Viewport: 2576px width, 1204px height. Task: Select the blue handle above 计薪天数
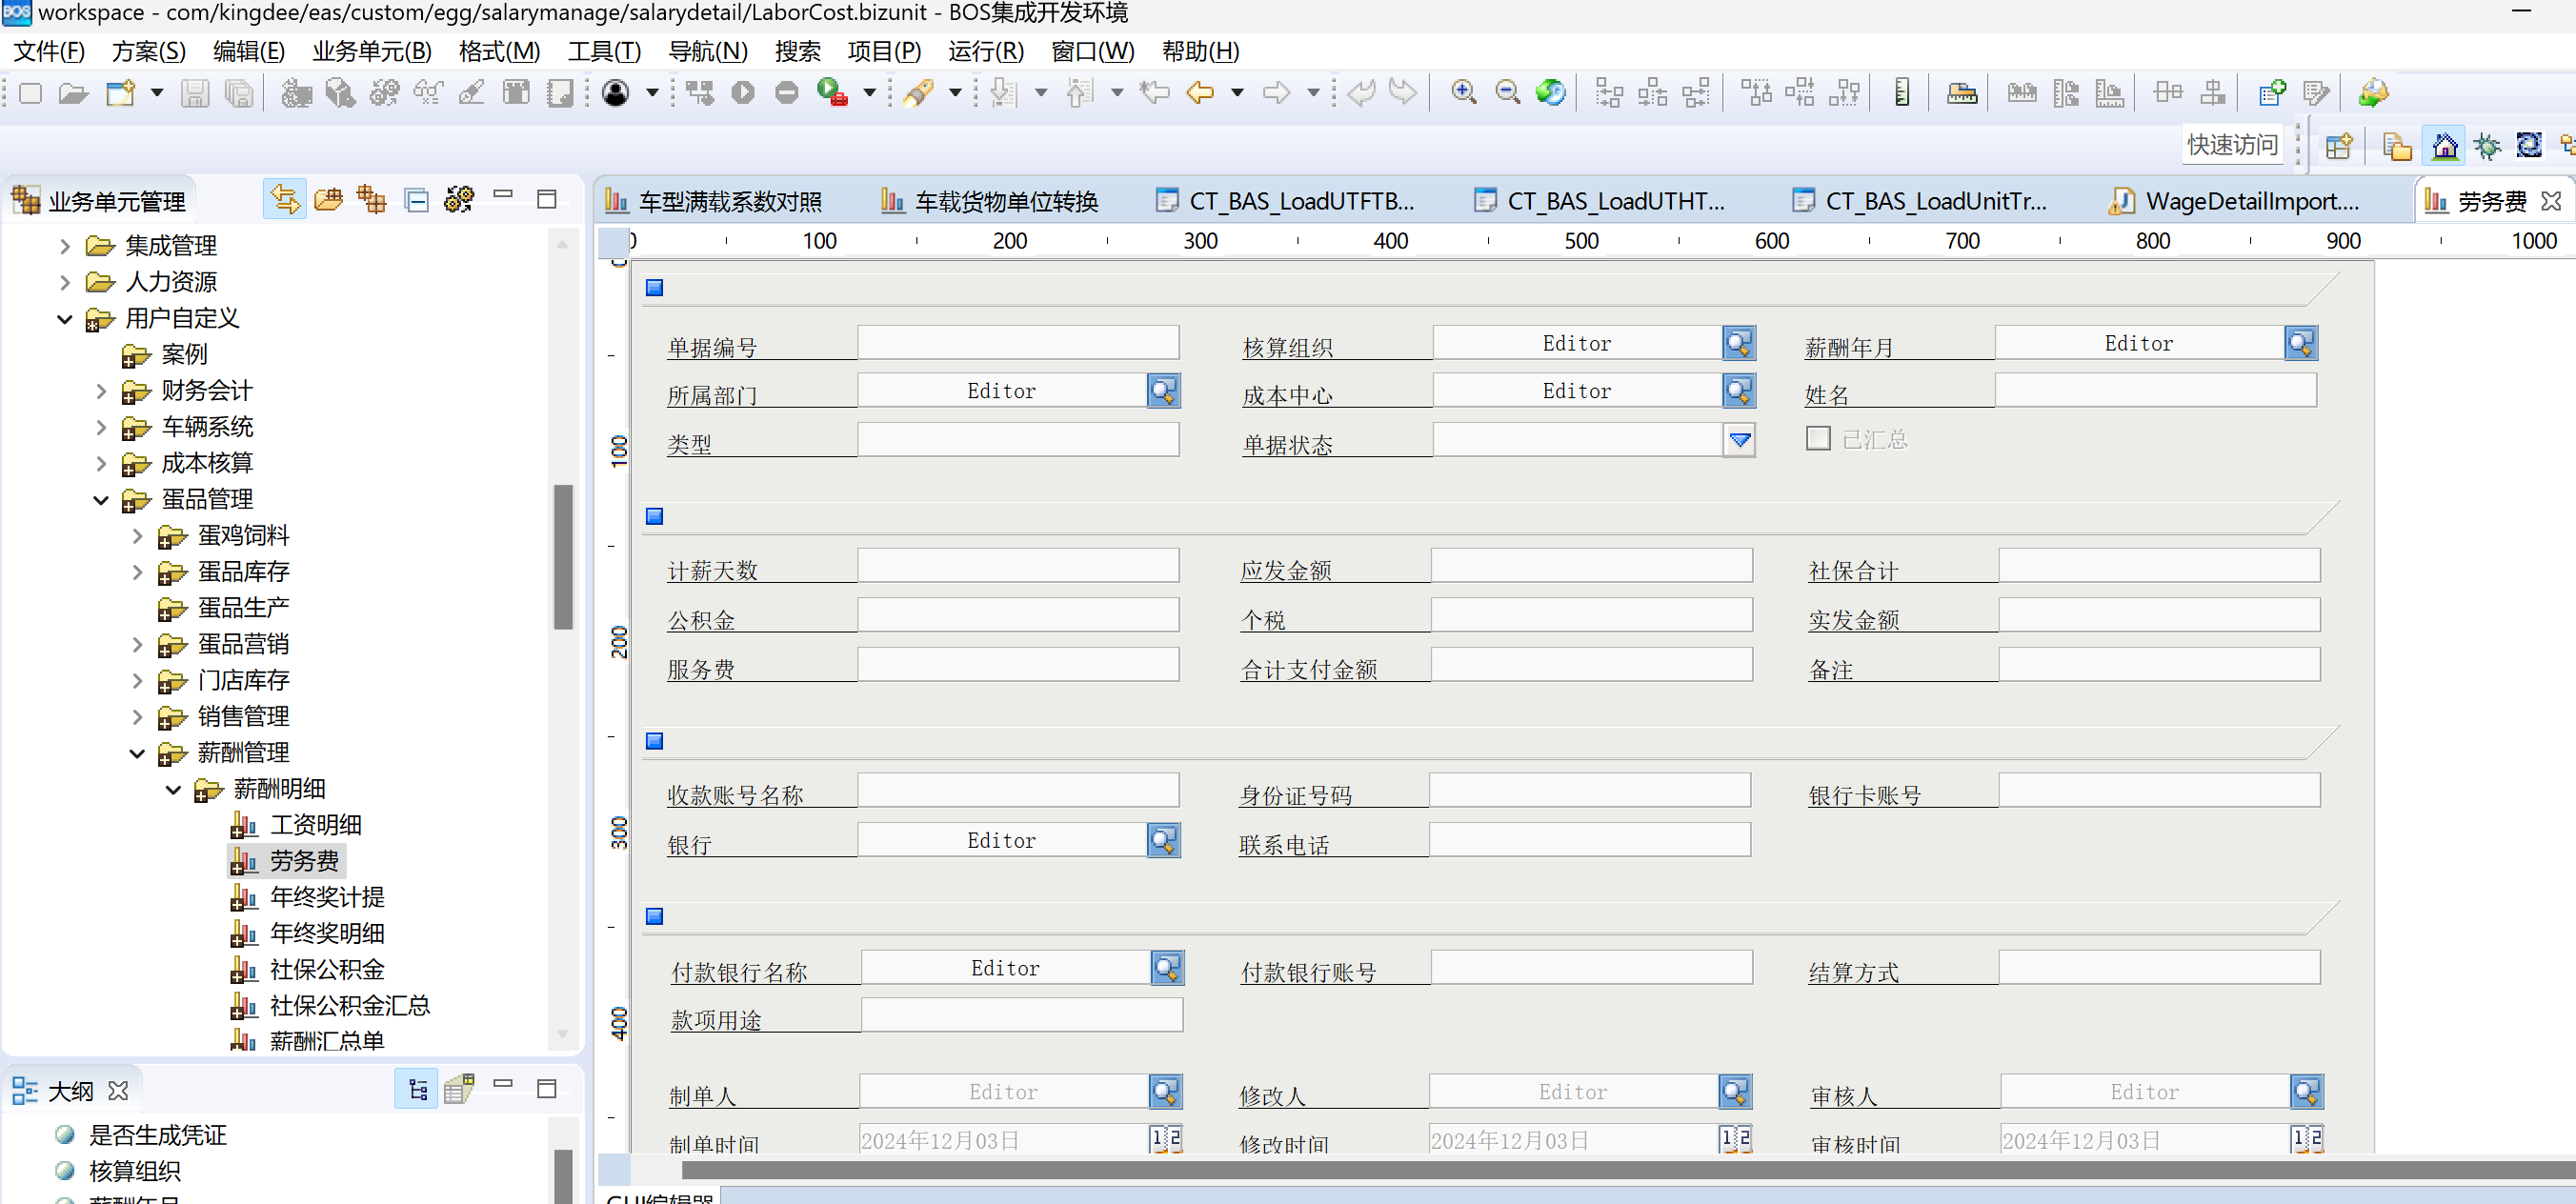(x=654, y=516)
